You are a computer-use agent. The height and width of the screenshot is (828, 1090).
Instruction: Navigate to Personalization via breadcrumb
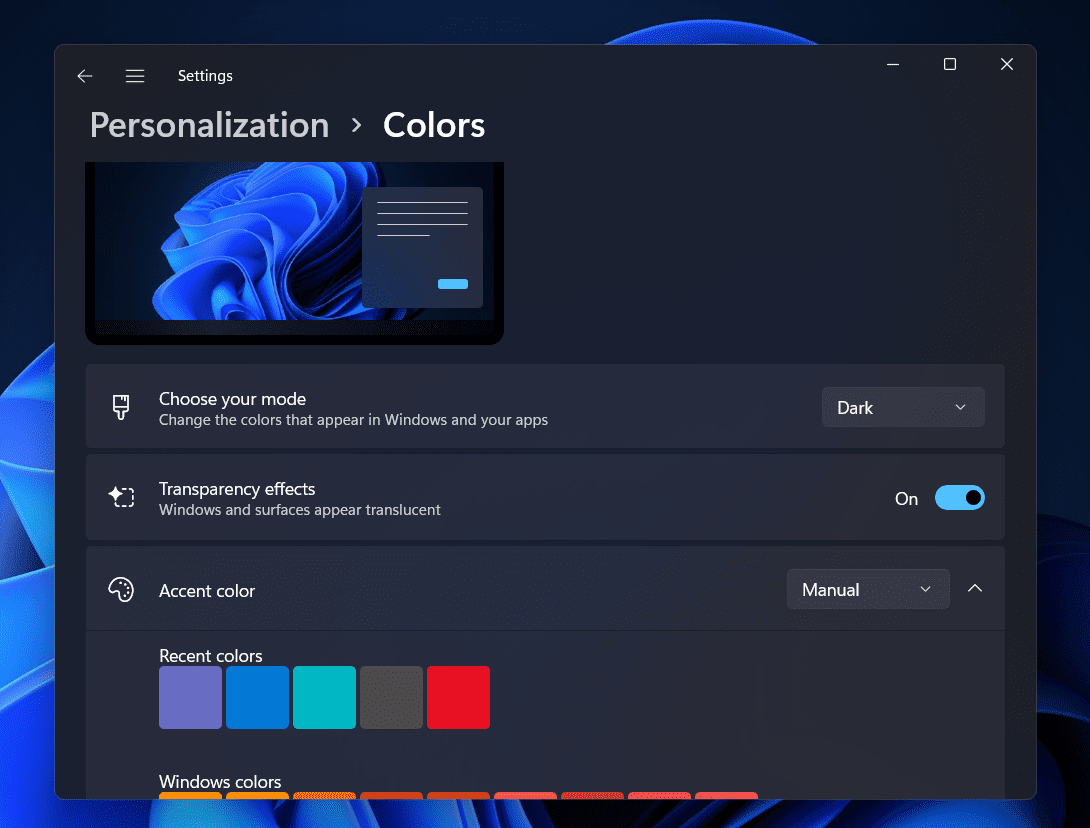coord(209,124)
